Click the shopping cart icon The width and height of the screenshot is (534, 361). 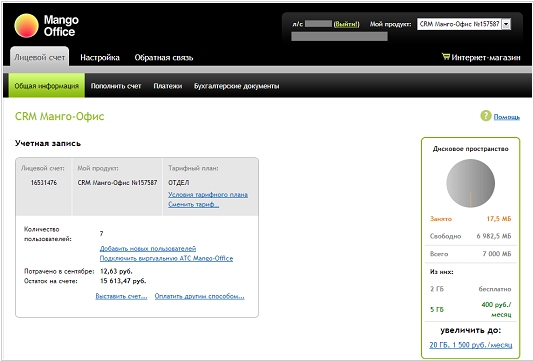(445, 57)
